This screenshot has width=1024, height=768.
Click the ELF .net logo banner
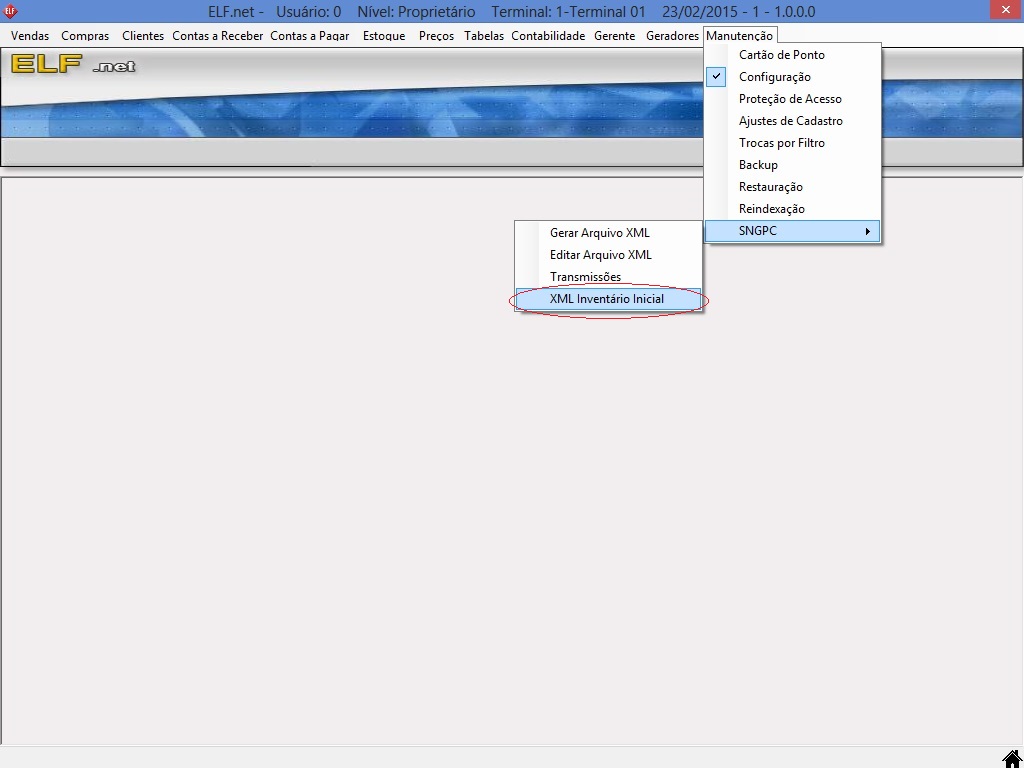pyautogui.click(x=73, y=64)
